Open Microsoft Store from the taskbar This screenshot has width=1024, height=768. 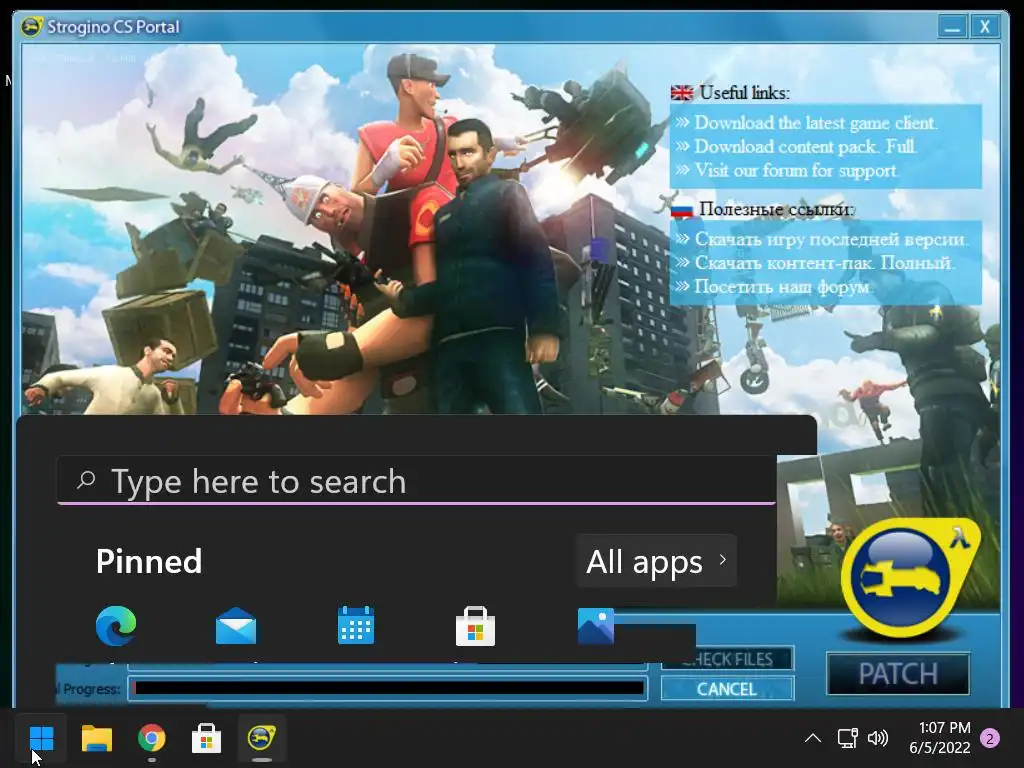click(206, 739)
